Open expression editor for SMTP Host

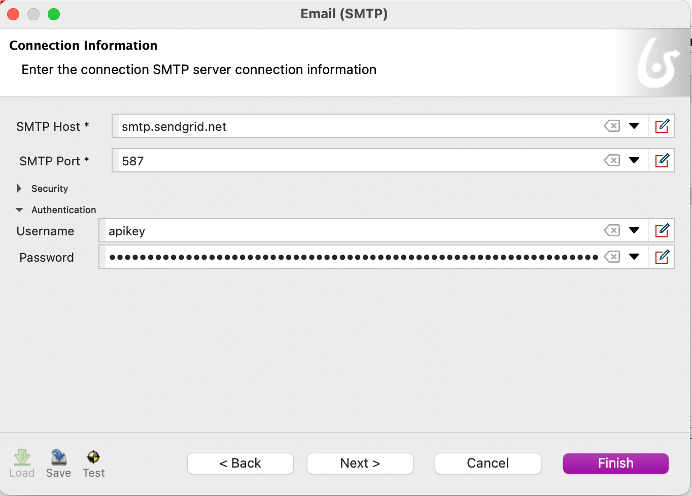coord(662,126)
